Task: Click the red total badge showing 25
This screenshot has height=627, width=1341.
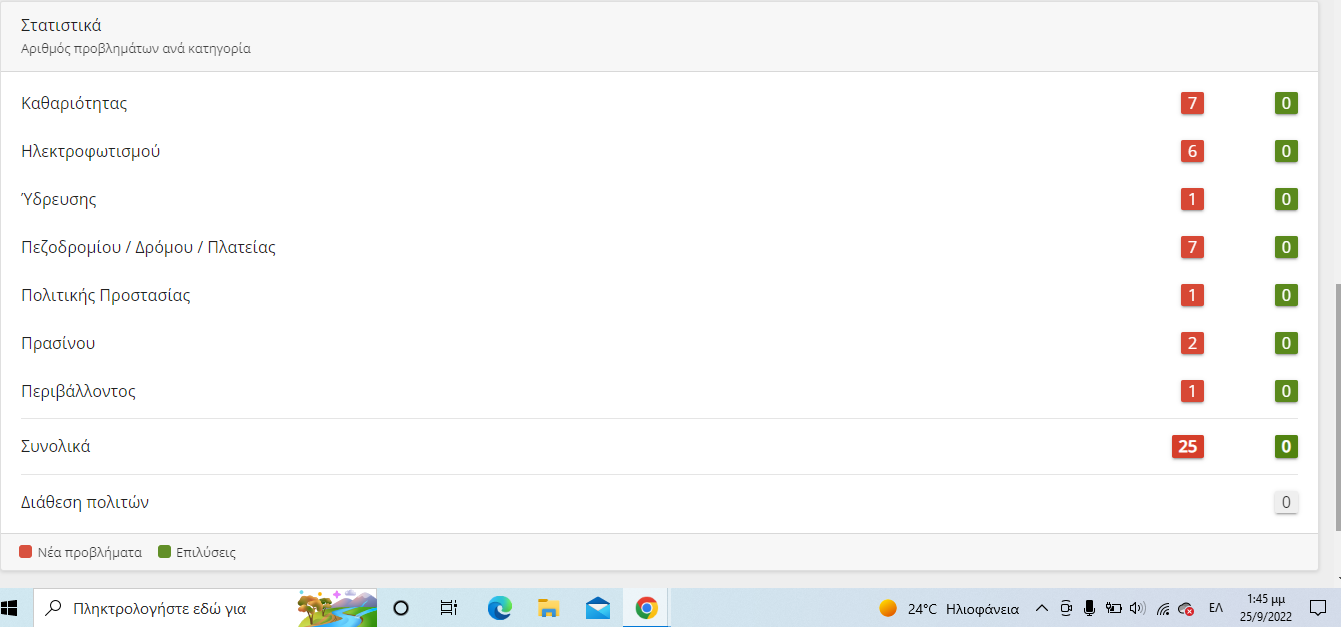Action: 1187,447
